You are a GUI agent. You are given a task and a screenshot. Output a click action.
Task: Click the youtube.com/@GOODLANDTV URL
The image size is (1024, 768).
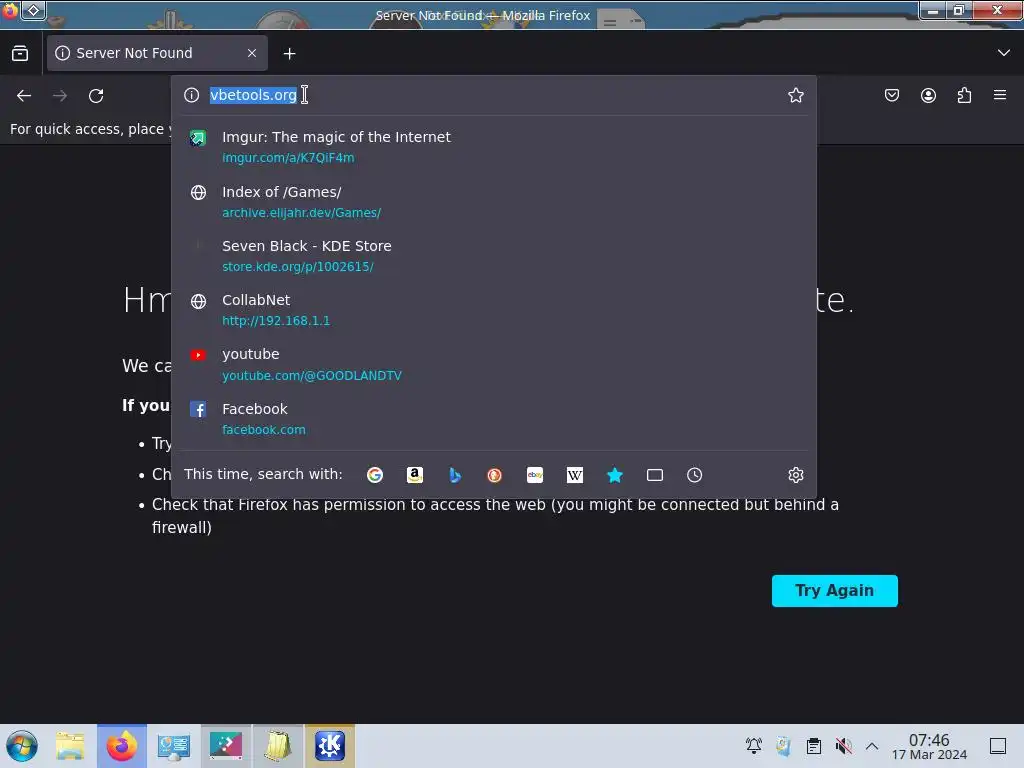(312, 376)
